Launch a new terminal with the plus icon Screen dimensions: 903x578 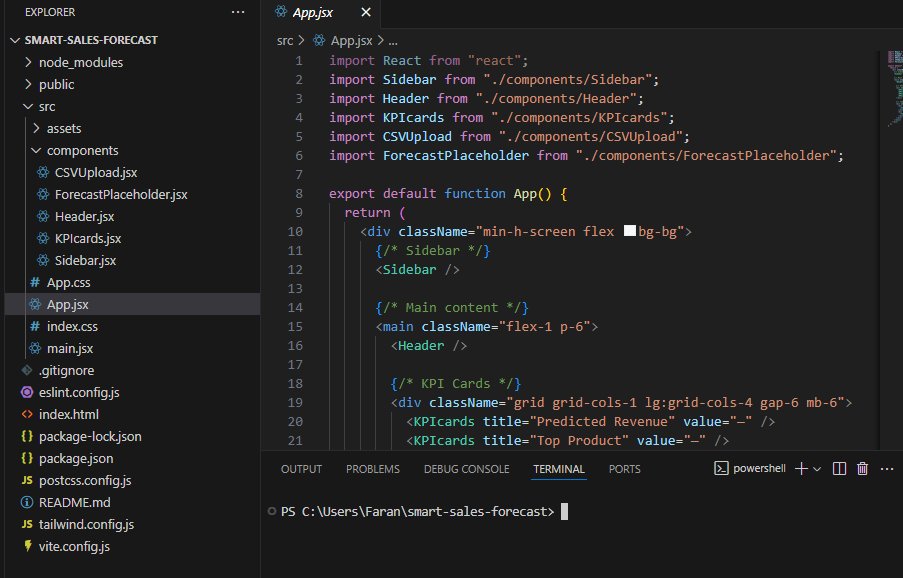[x=800, y=467]
